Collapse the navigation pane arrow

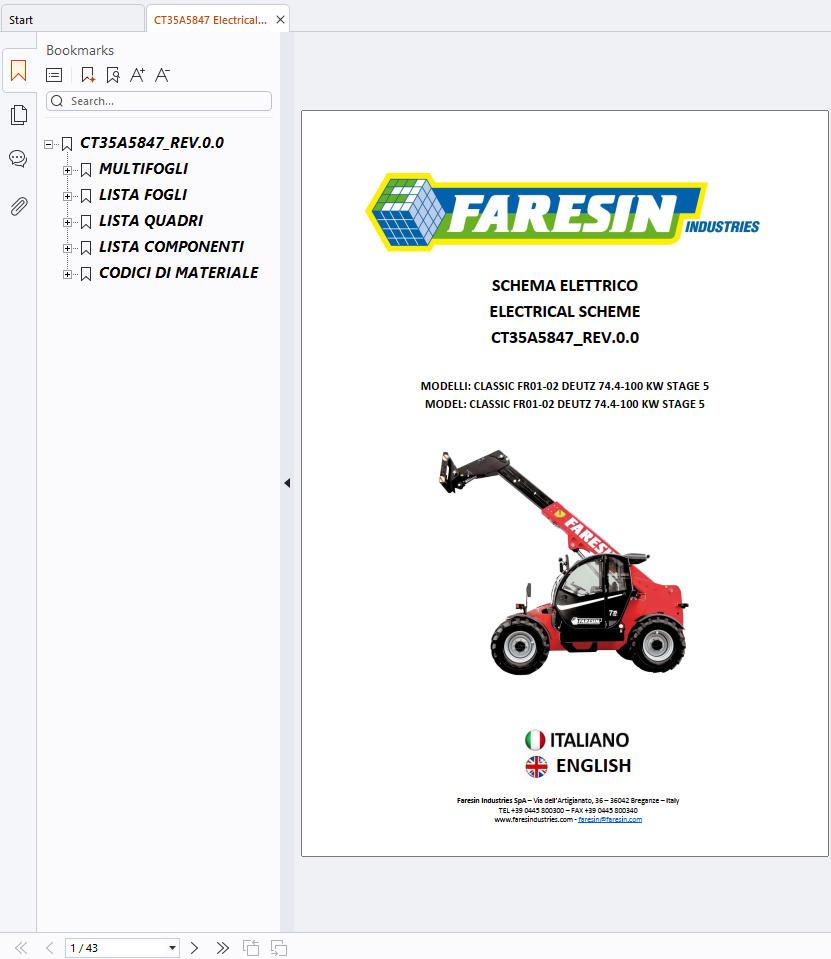pos(287,482)
